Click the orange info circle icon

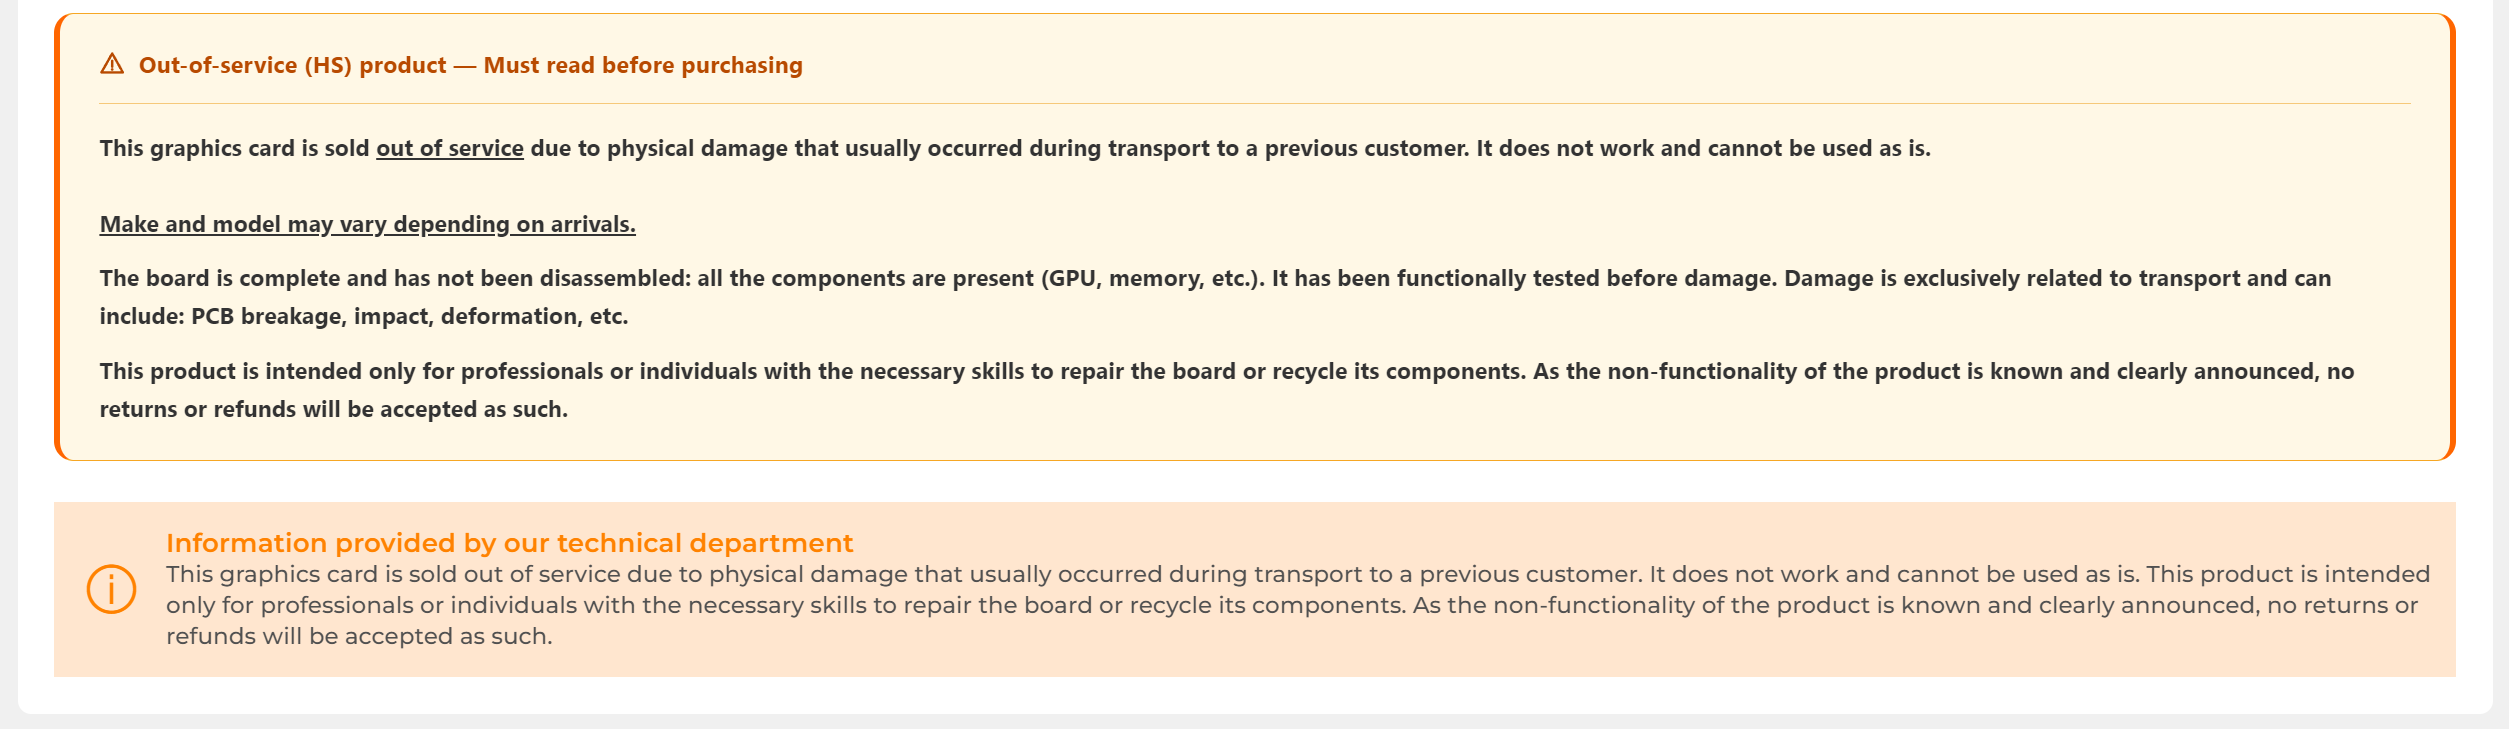click(111, 589)
